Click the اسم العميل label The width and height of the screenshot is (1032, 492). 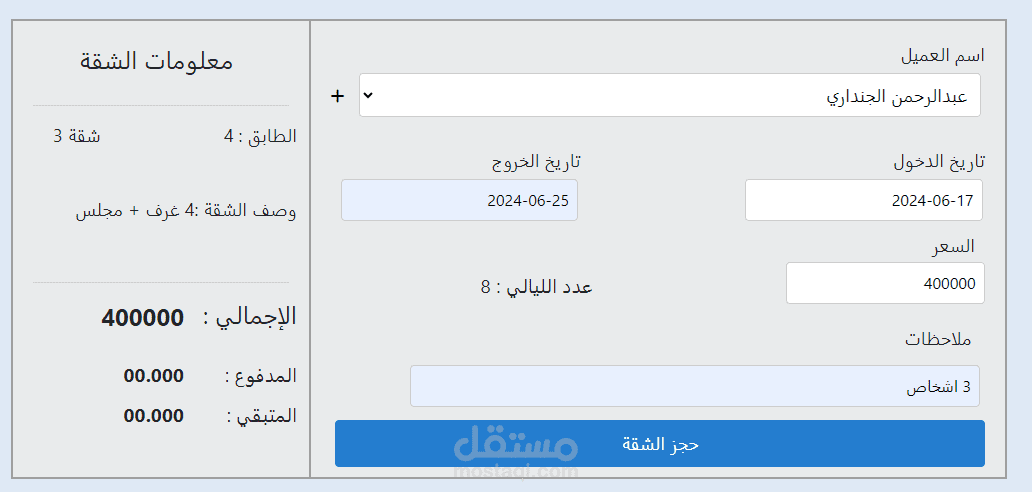tap(942, 56)
